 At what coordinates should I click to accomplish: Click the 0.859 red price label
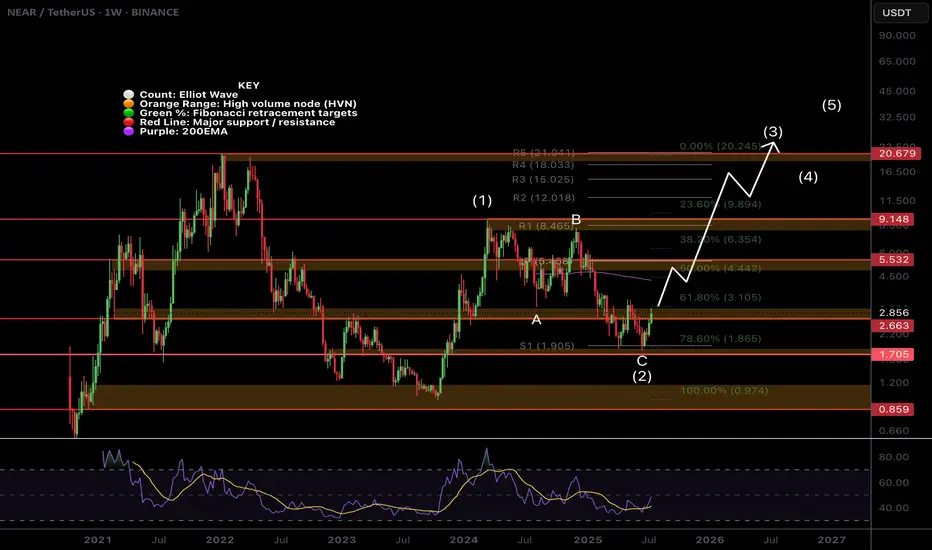point(894,409)
